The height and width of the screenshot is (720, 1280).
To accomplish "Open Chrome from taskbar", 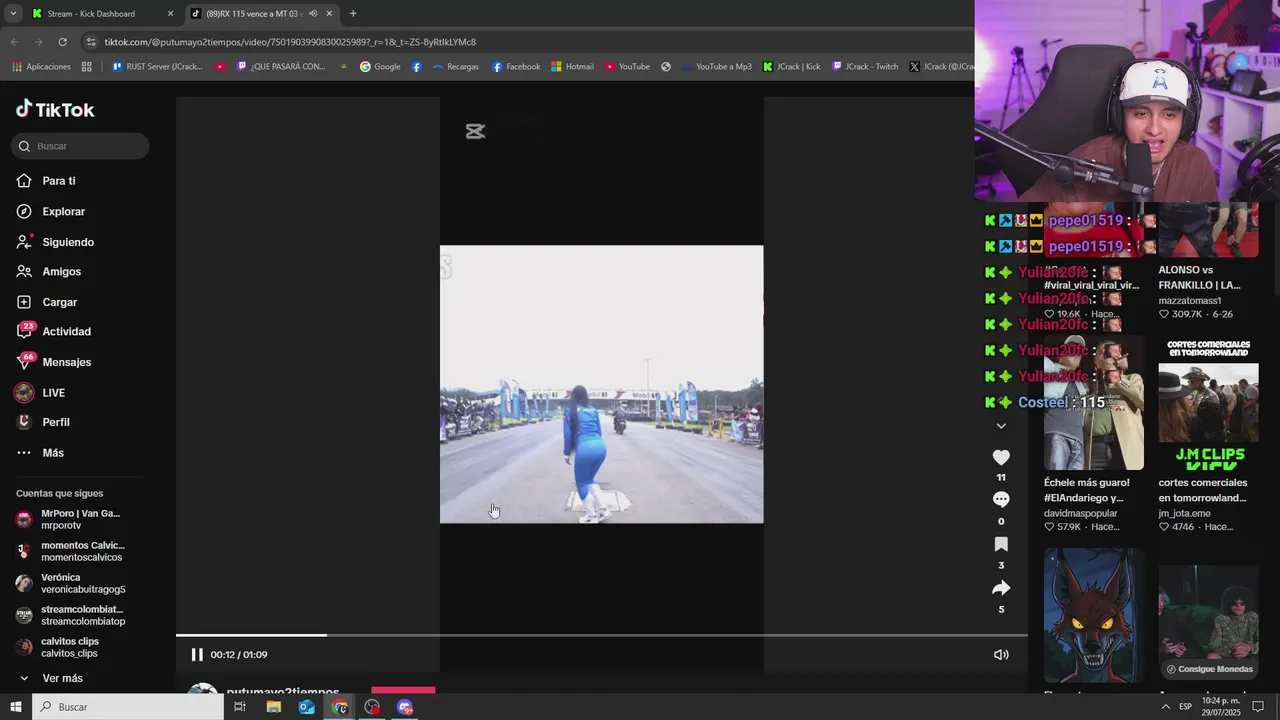I will point(340,707).
